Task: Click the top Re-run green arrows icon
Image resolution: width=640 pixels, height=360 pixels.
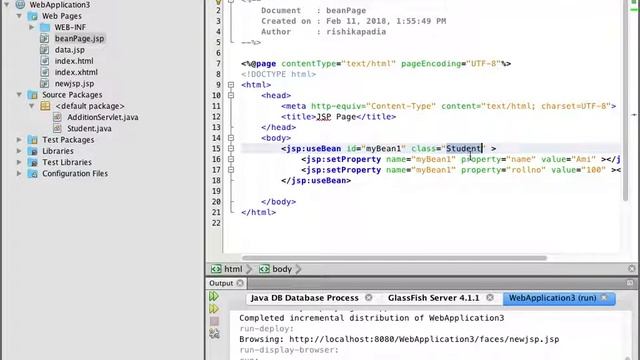Action: click(214, 296)
